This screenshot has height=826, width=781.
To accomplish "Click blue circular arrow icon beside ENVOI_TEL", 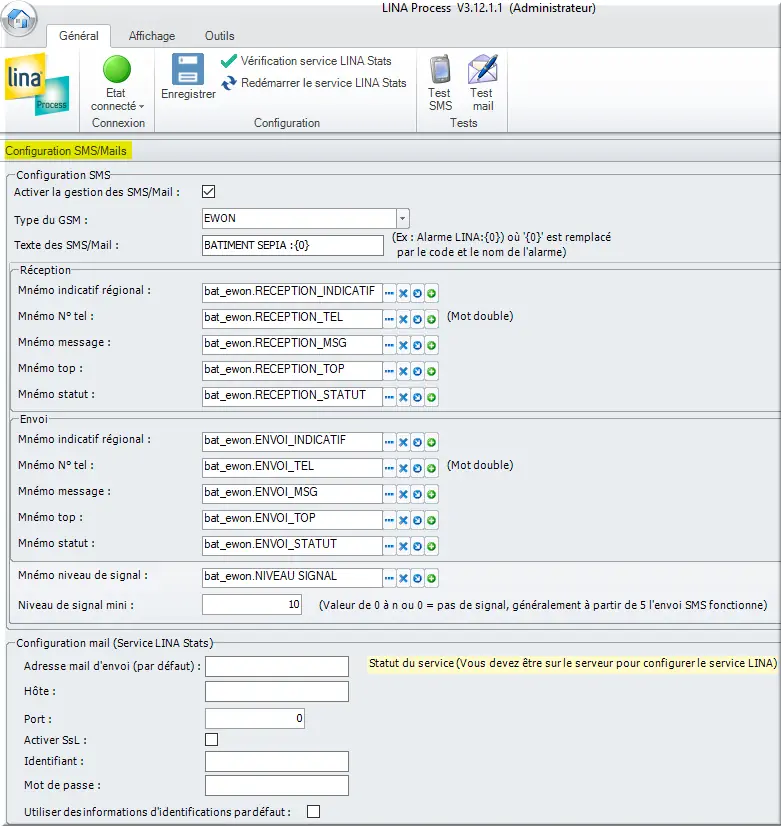I will 417,468.
